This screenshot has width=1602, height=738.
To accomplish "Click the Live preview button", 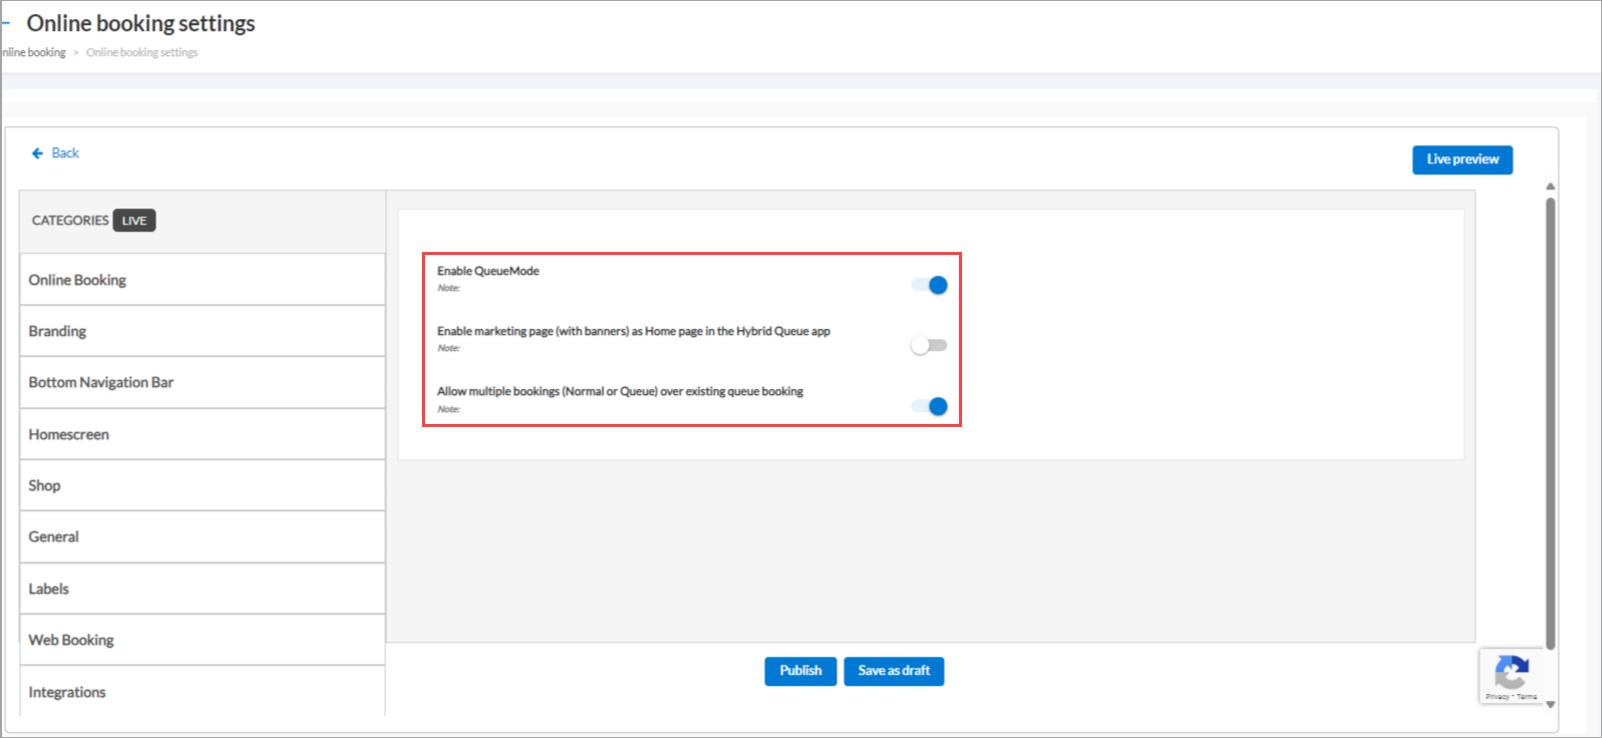I will (x=1462, y=159).
